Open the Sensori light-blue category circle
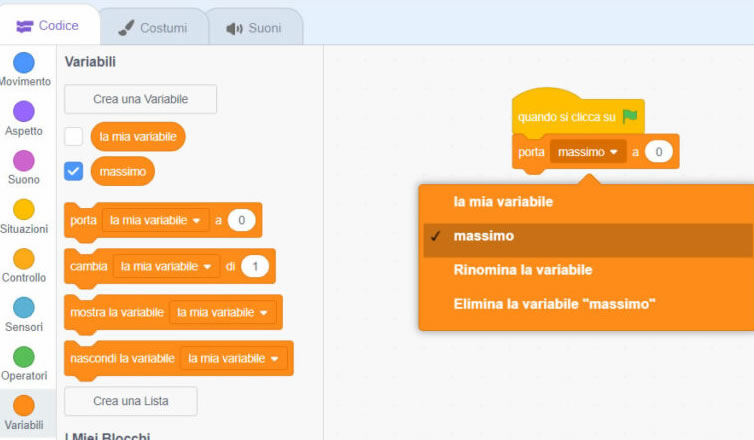Viewport: 754px width, 440px height. tap(24, 308)
